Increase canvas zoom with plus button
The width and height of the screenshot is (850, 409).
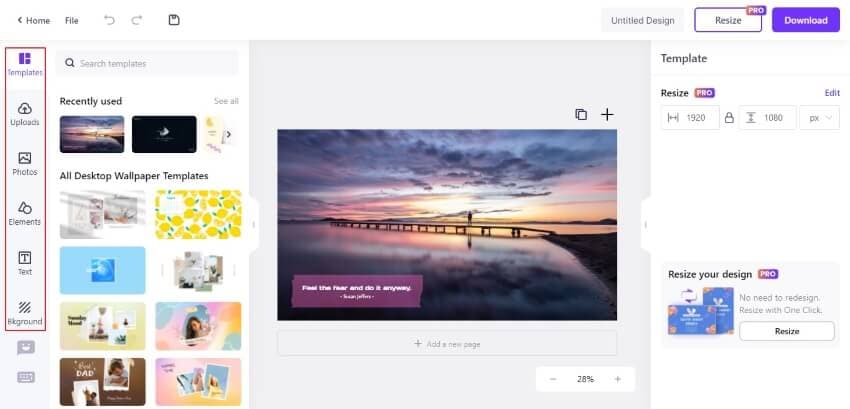pyautogui.click(x=617, y=379)
